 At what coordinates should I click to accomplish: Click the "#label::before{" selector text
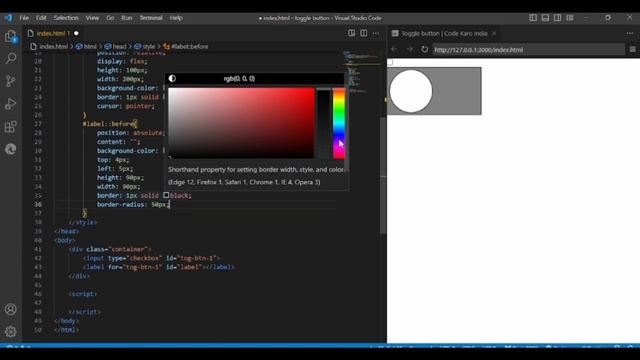pyautogui.click(x=110, y=124)
